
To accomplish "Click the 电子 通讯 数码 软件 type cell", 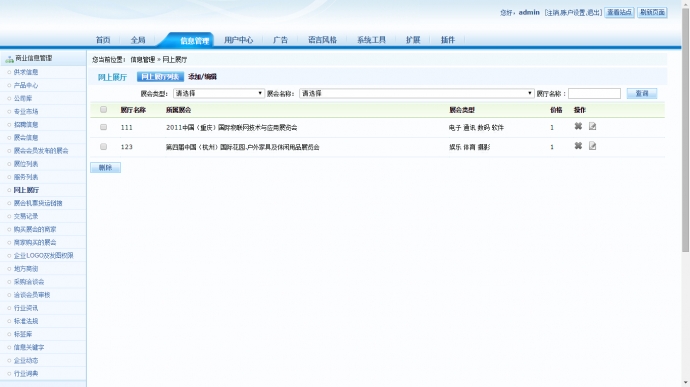I will click(x=476, y=128).
